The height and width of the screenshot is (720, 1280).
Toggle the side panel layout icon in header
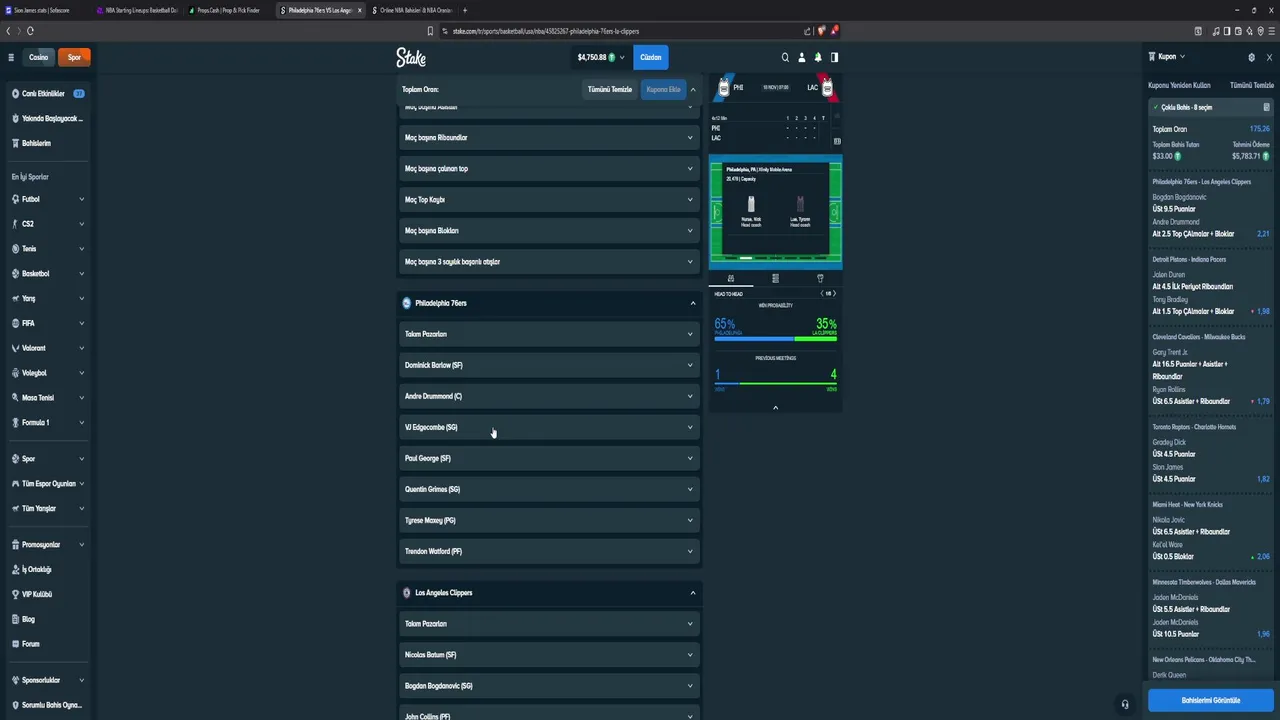click(x=834, y=57)
